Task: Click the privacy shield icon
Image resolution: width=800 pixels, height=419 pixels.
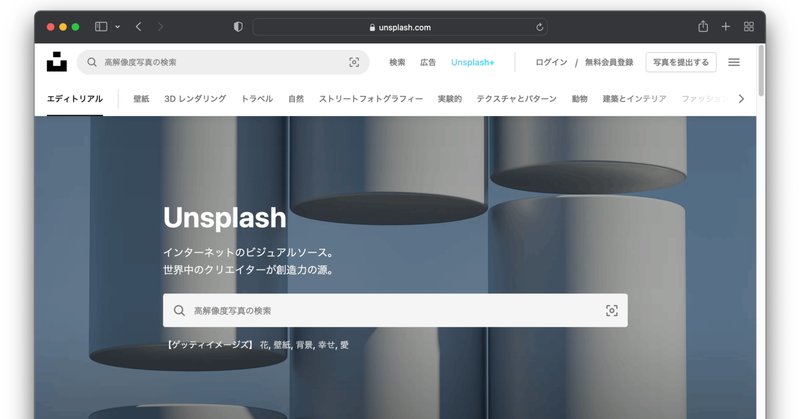Action: click(238, 27)
